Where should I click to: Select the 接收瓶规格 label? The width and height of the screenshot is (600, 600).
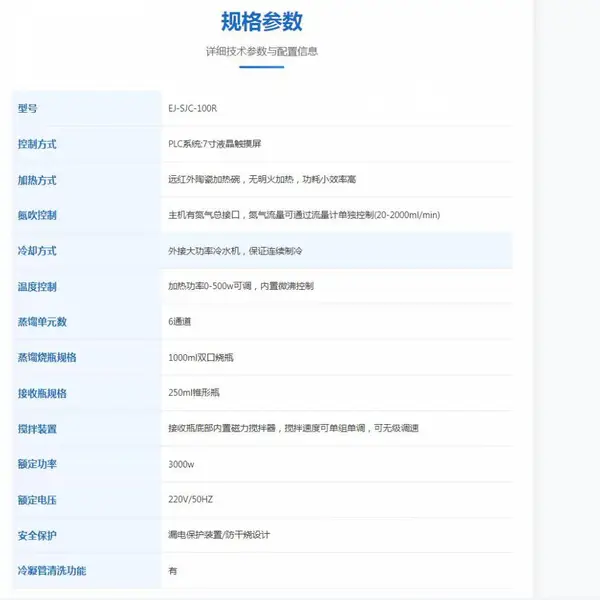coord(42,393)
